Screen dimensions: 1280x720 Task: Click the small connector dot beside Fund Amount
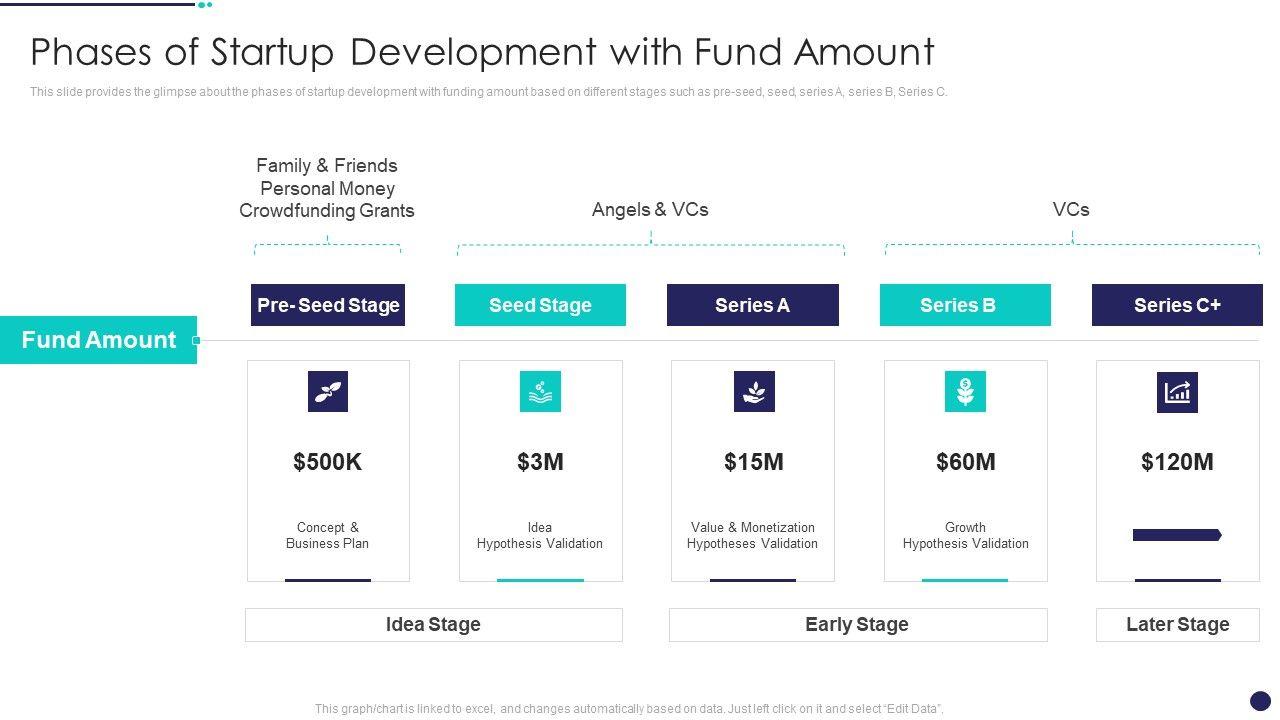197,341
